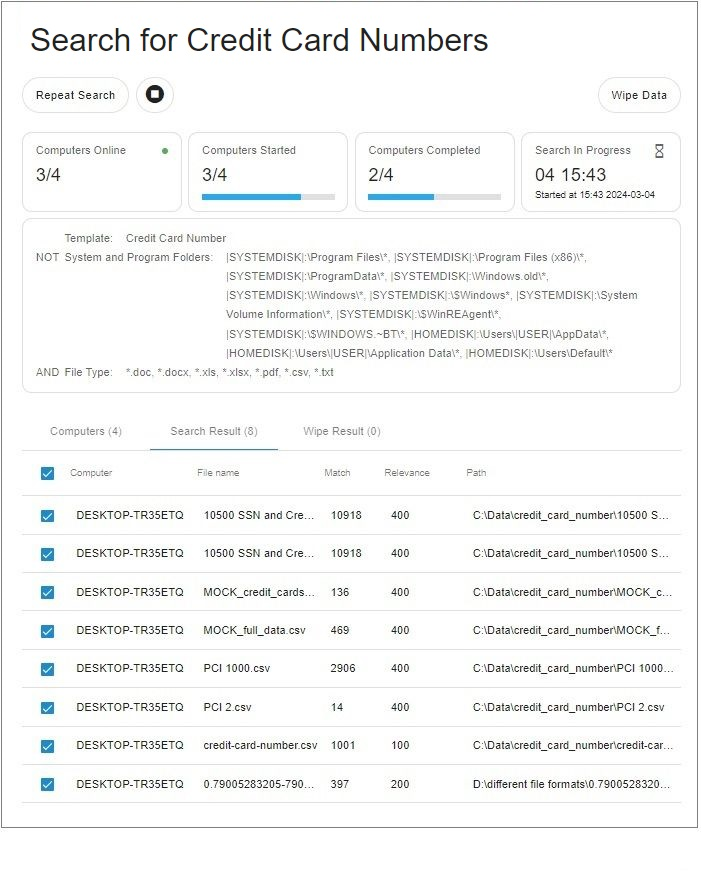Click the green Computers Online status dot
The width and height of the screenshot is (701, 872).
pyautogui.click(x=165, y=151)
